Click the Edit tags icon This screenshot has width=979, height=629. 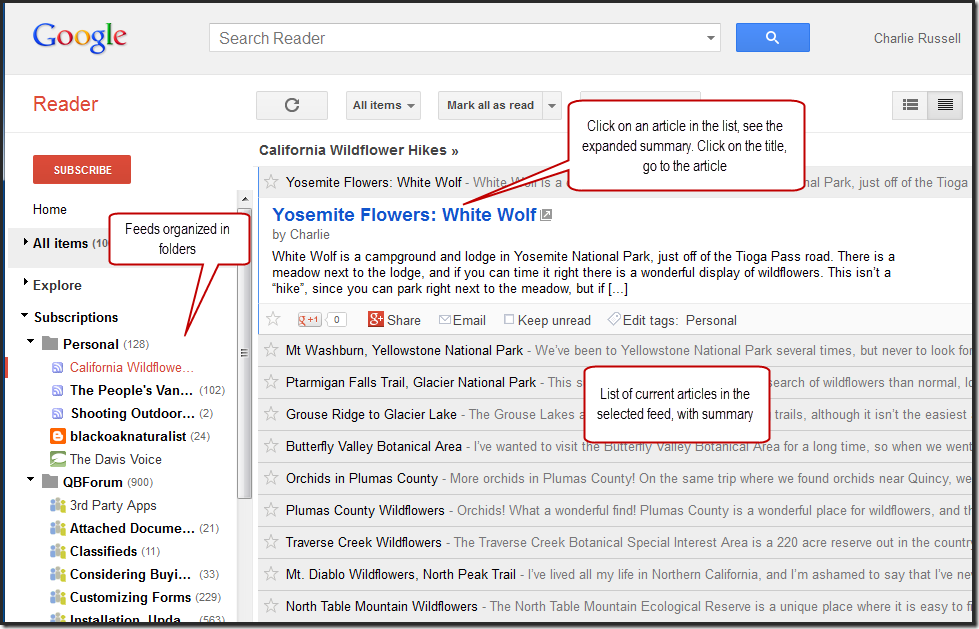tap(614, 319)
